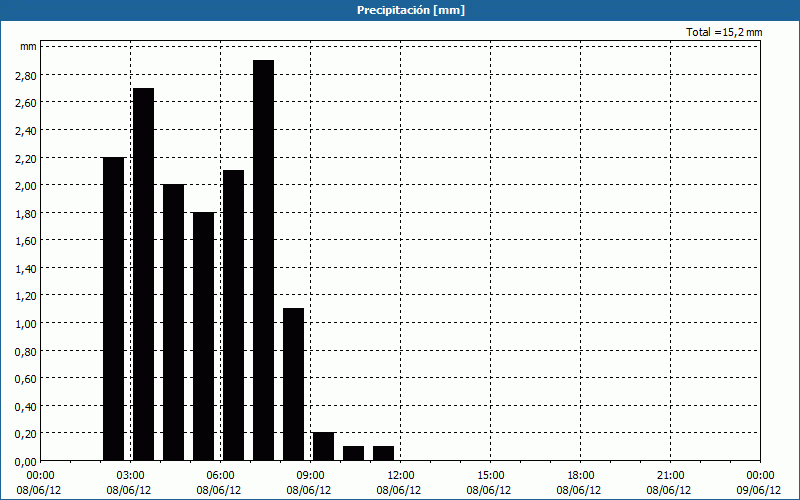Click the 00:00 label above 09/06/12

pyautogui.click(x=760, y=476)
